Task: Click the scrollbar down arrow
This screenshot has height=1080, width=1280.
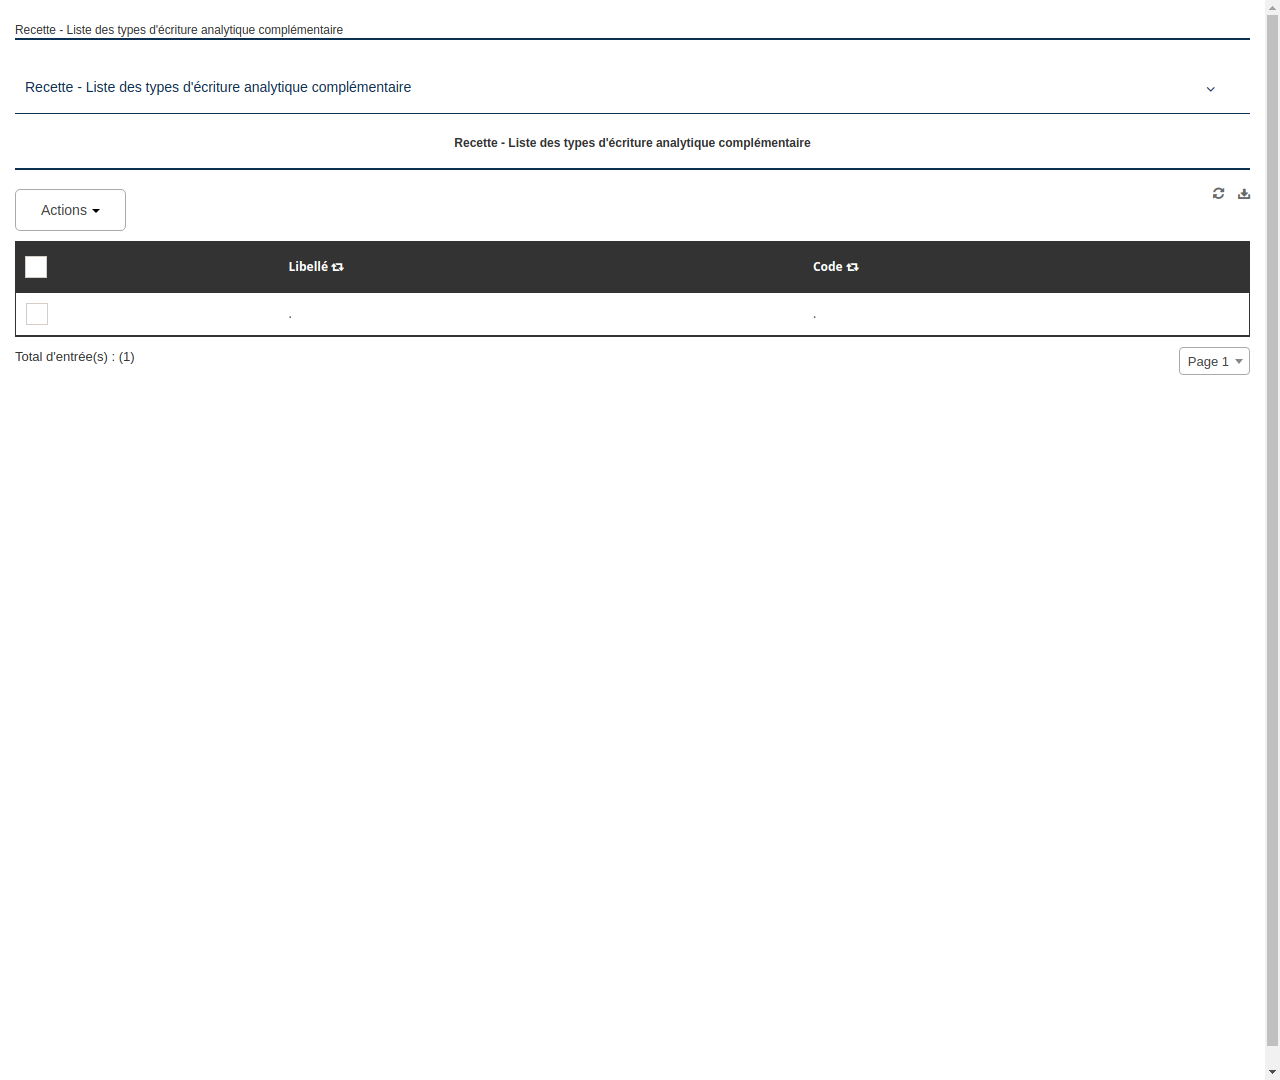Action: (x=1271, y=1072)
